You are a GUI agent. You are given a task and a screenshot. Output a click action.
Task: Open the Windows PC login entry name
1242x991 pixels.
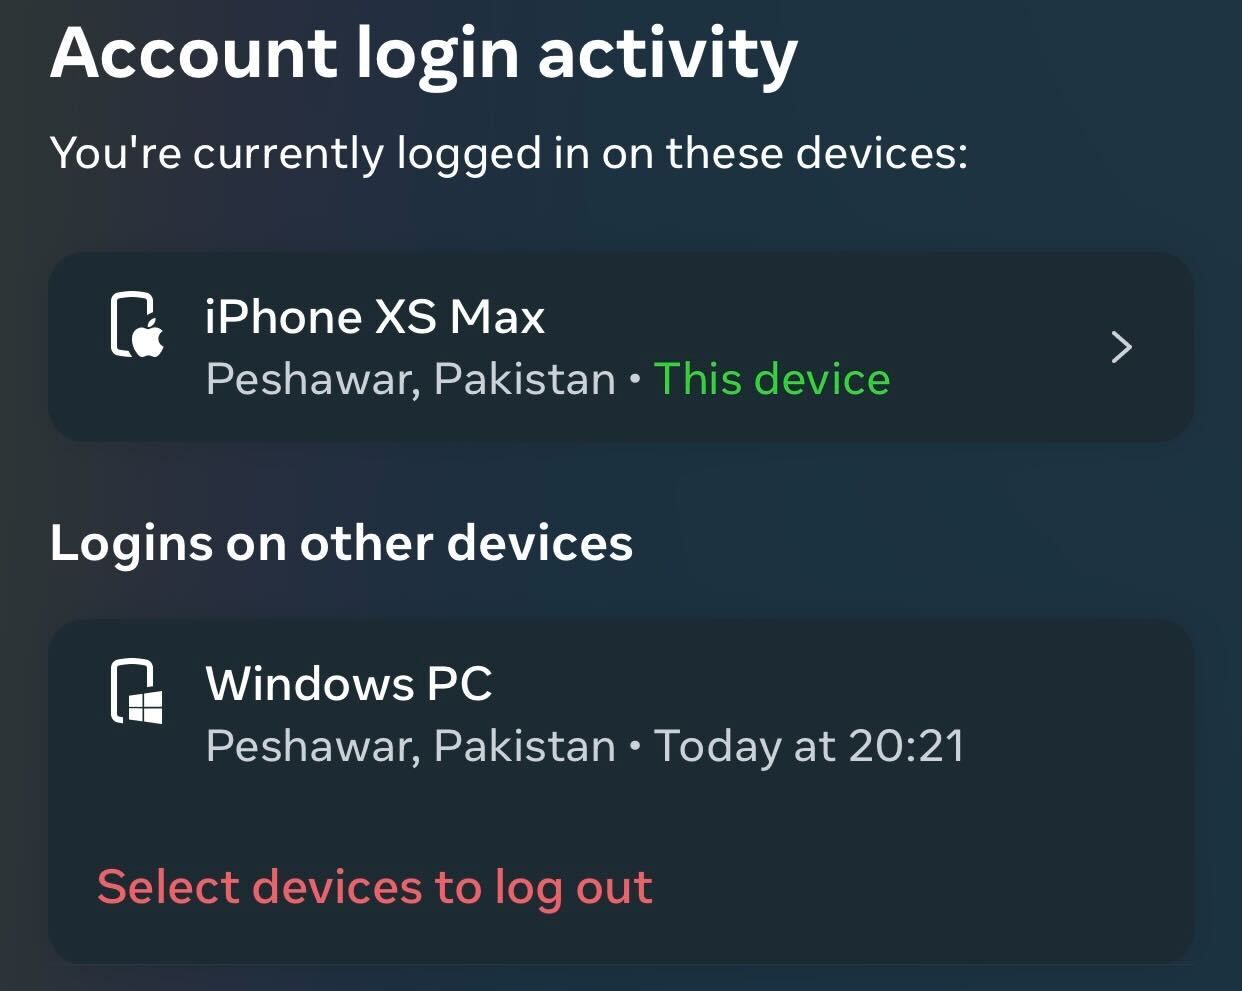tap(349, 684)
